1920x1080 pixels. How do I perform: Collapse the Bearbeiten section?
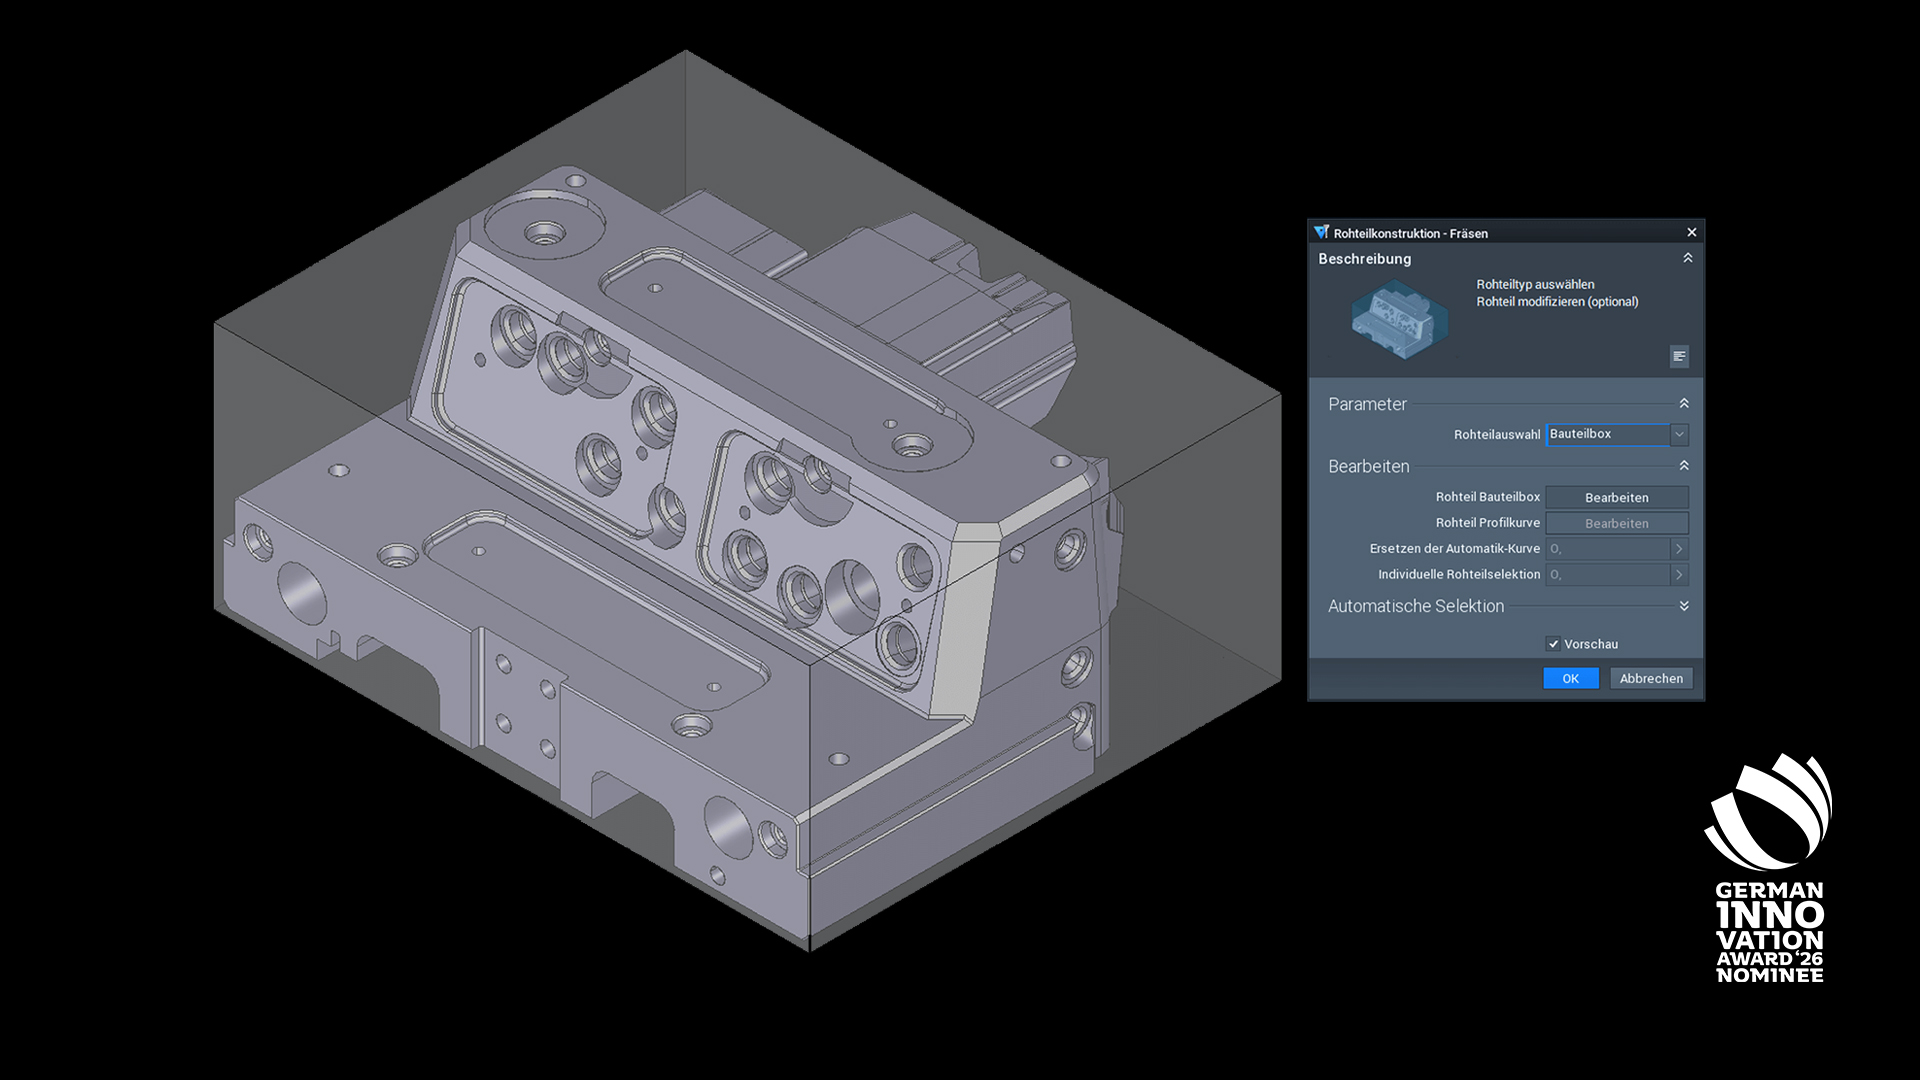coord(1684,466)
